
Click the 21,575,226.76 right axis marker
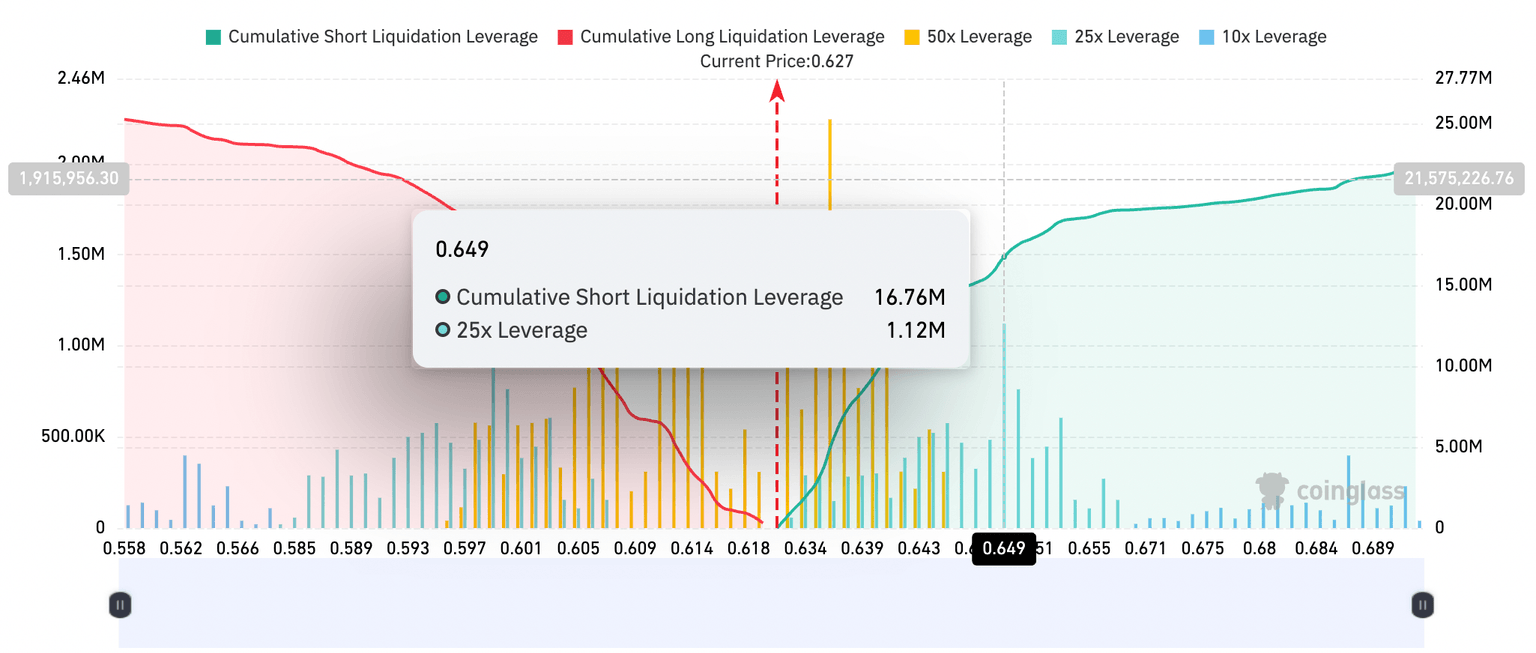click(1459, 179)
